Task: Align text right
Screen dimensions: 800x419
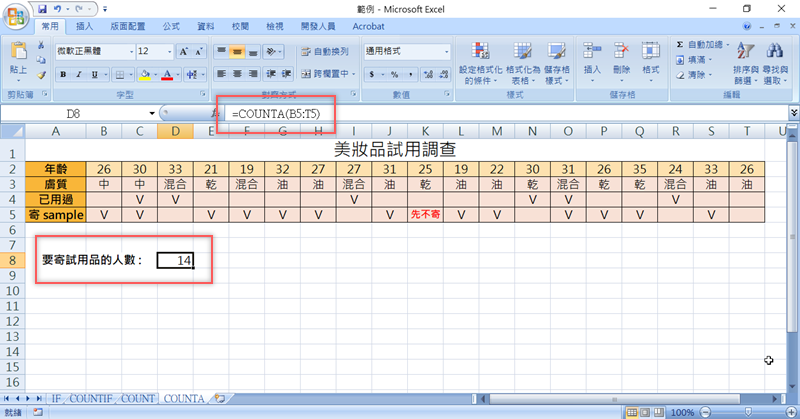Action: [253, 74]
